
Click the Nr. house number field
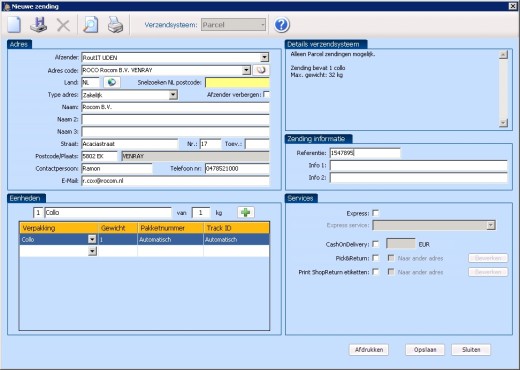[210, 144]
